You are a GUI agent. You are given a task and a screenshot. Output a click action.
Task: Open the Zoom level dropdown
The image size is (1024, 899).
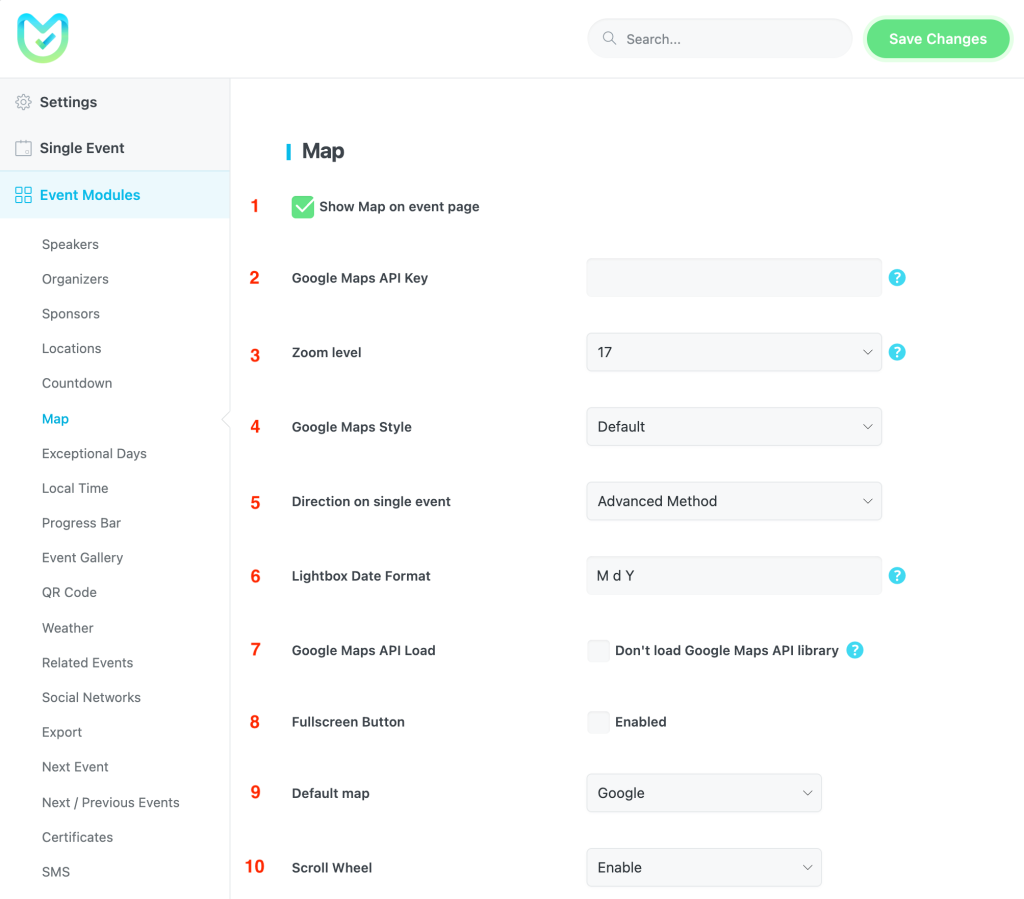click(733, 352)
